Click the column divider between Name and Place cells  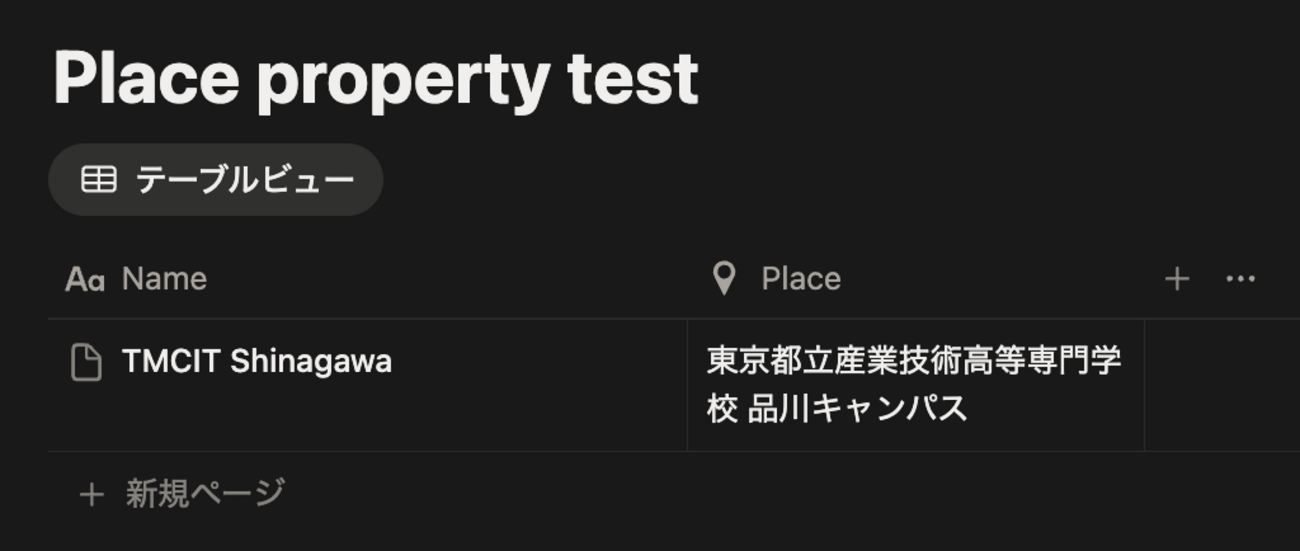687,385
